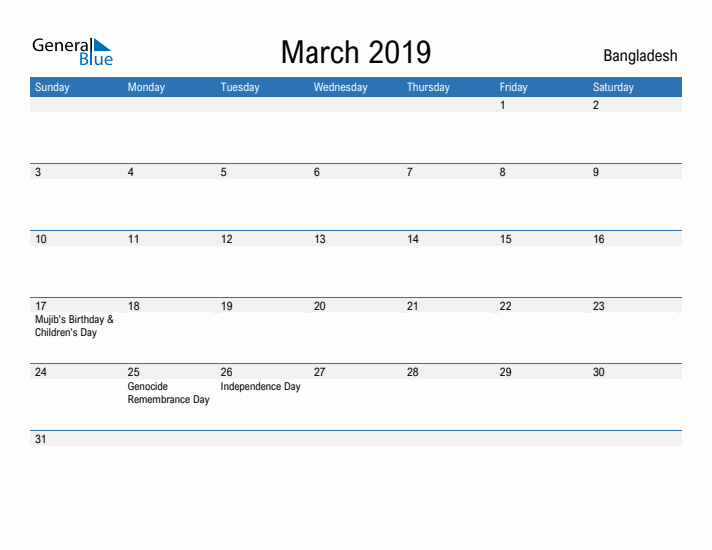Select date 25 on Monday
This screenshot has height=550, width=712.
pos(134,372)
